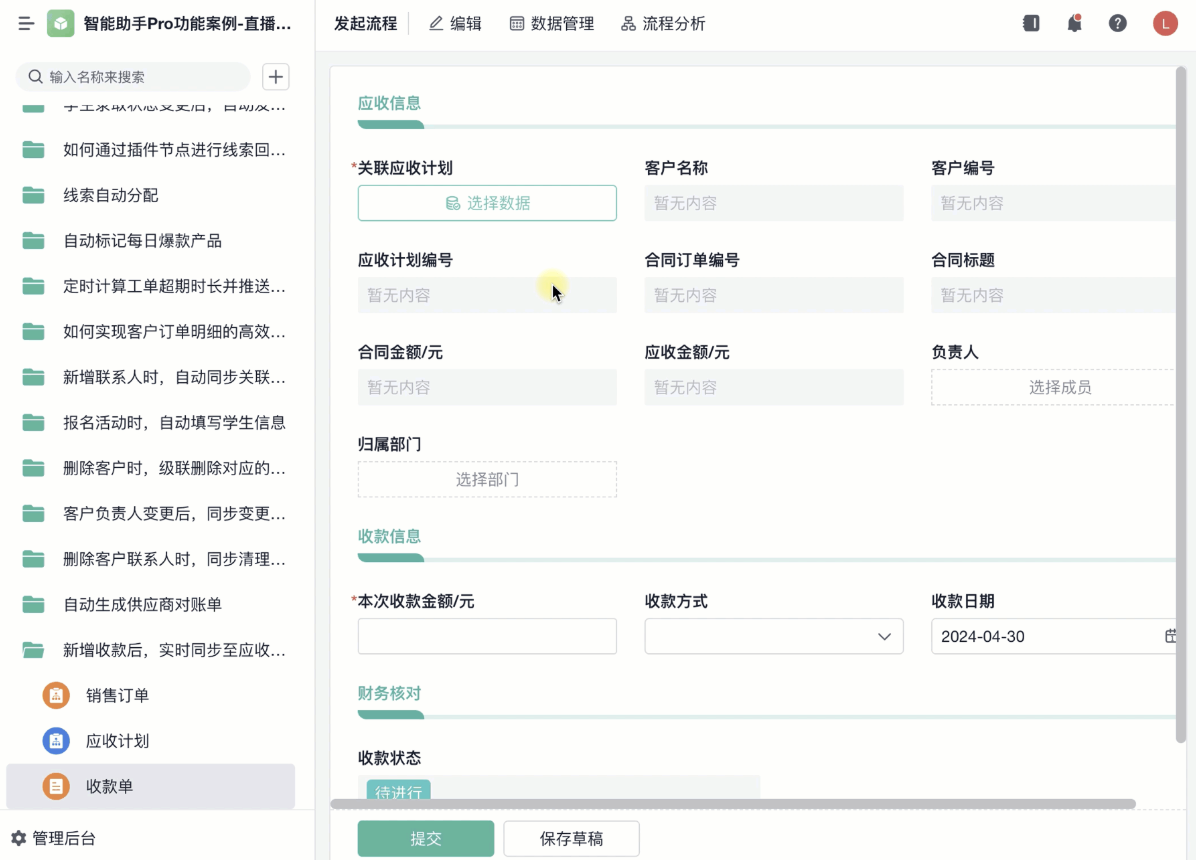Click the 提交 button
The image size is (1196, 860).
pyautogui.click(x=426, y=839)
